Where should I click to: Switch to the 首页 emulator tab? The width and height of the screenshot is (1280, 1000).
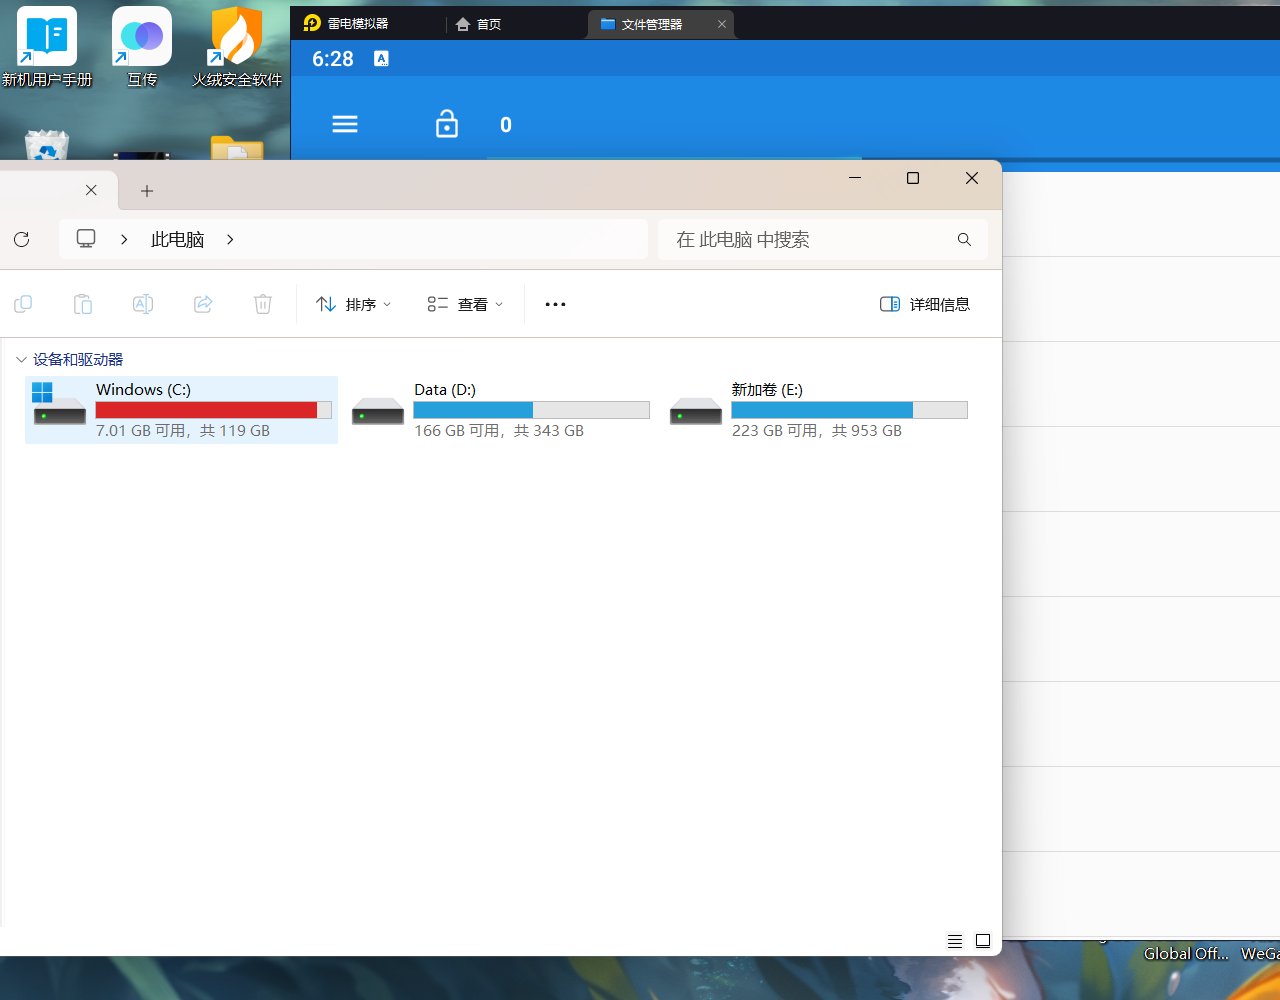[x=479, y=24]
